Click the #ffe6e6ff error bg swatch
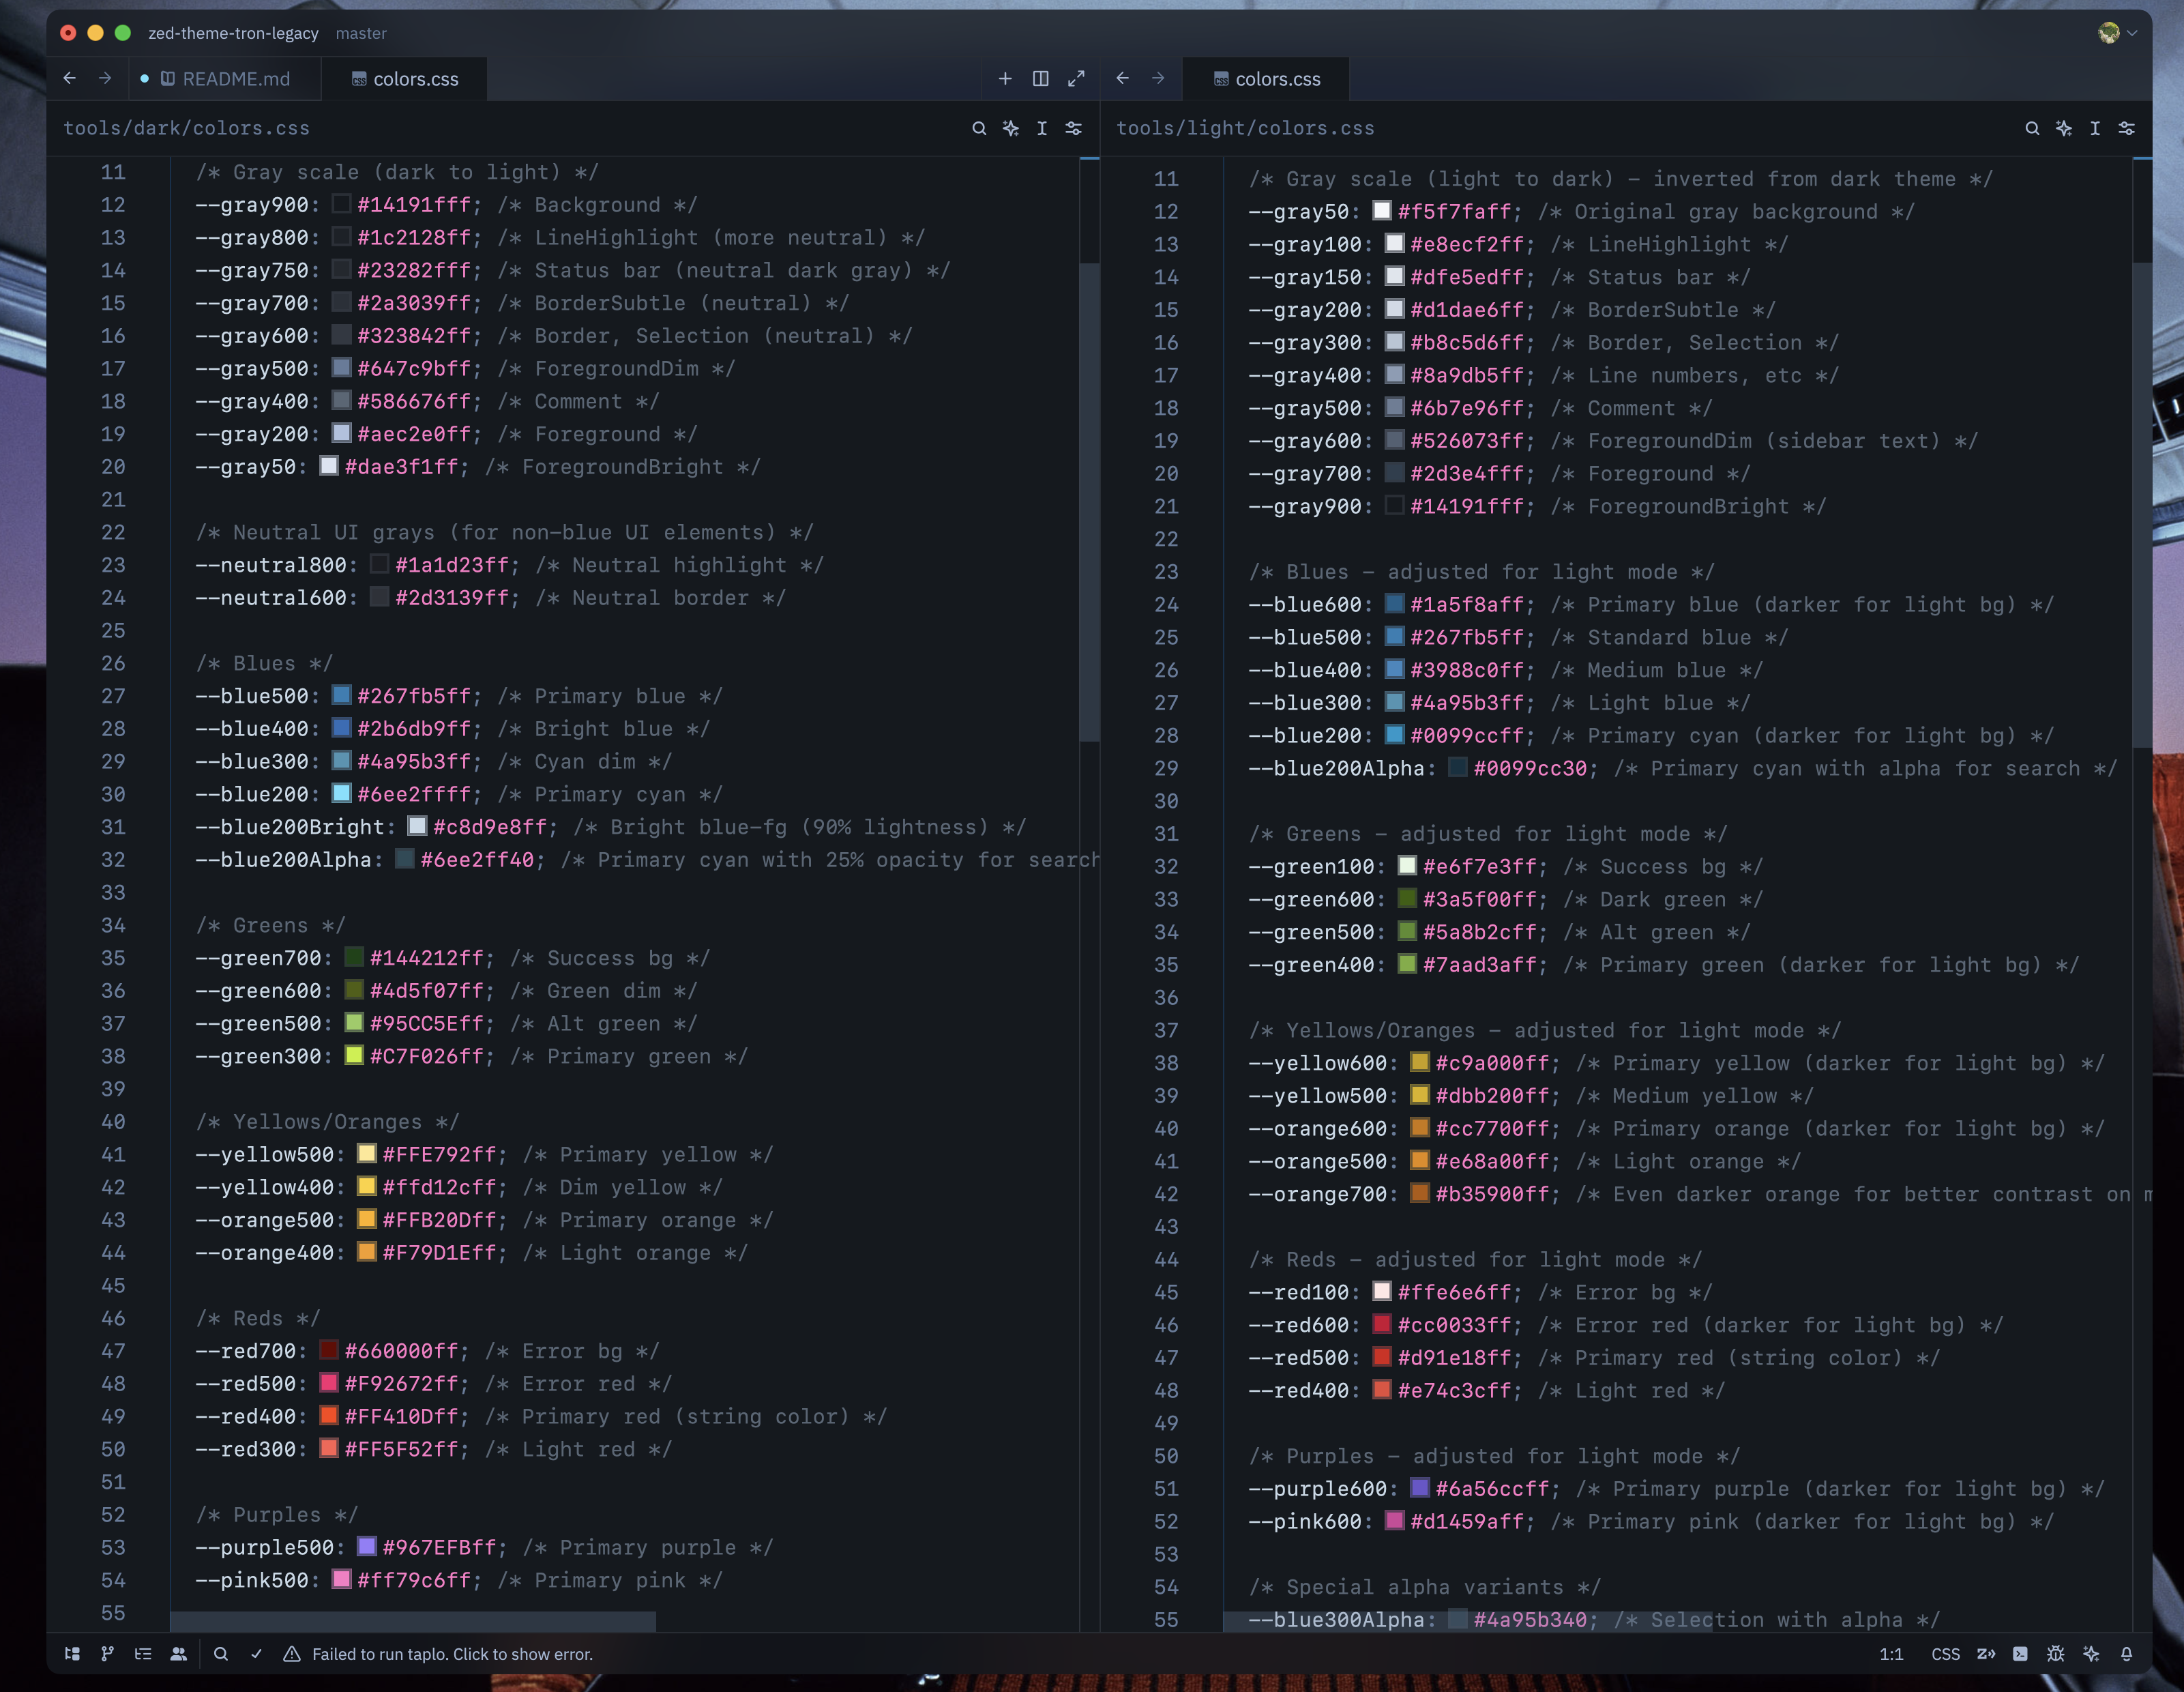The height and width of the screenshot is (1692, 2184). 1382,1292
